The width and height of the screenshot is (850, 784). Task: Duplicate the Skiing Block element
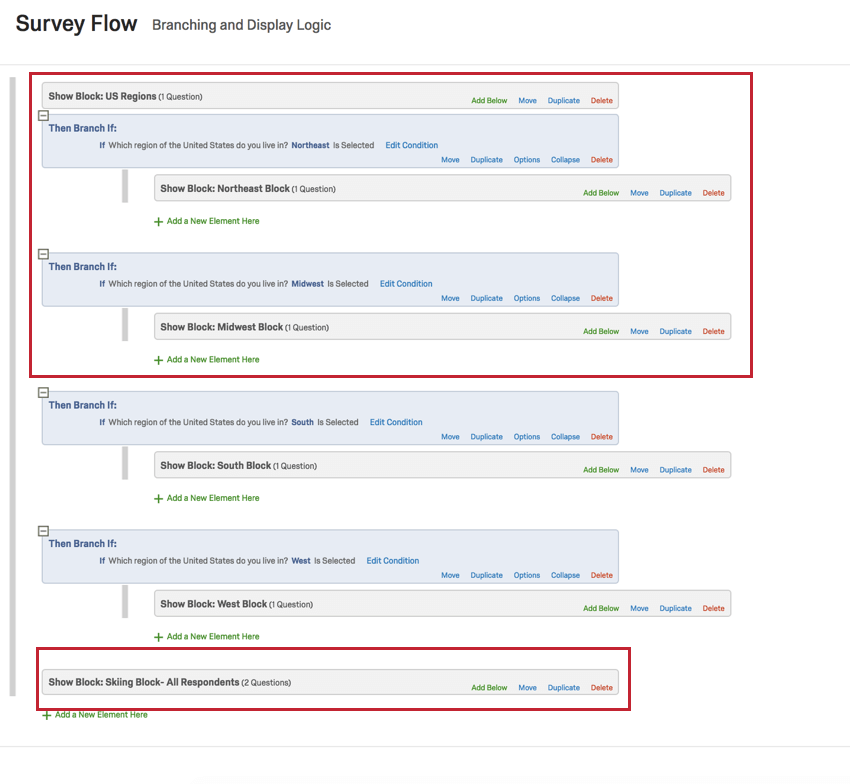point(564,687)
